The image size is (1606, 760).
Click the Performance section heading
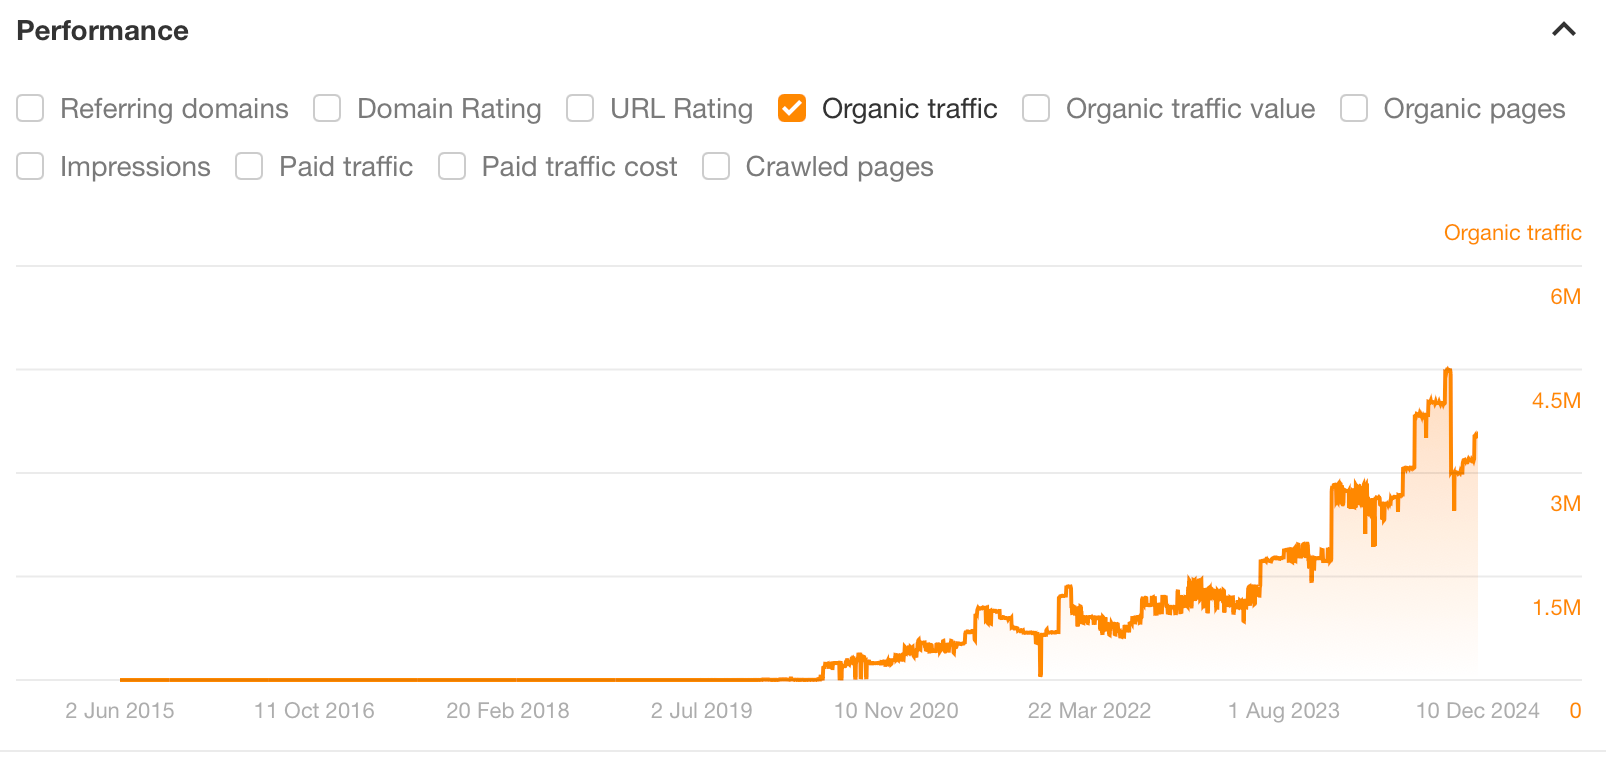101,31
